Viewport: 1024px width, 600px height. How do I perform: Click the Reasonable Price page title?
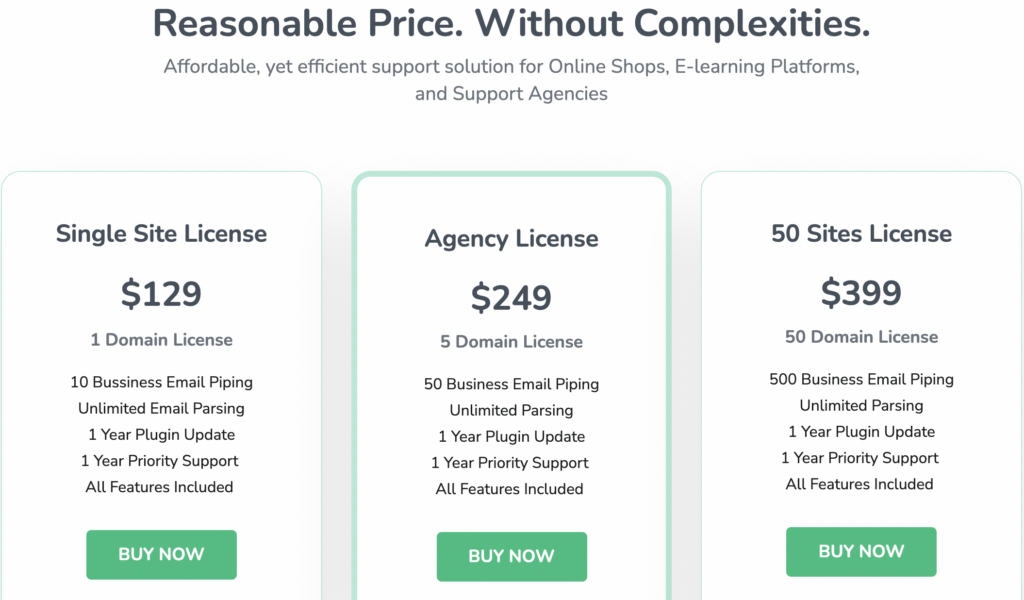coord(511,23)
